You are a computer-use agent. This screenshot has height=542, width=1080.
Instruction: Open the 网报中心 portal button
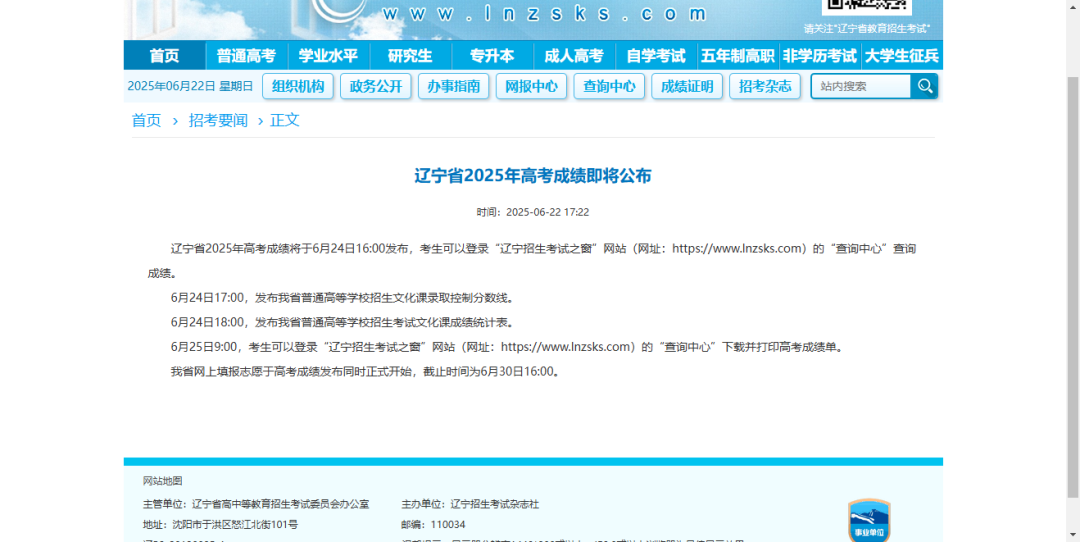532,86
